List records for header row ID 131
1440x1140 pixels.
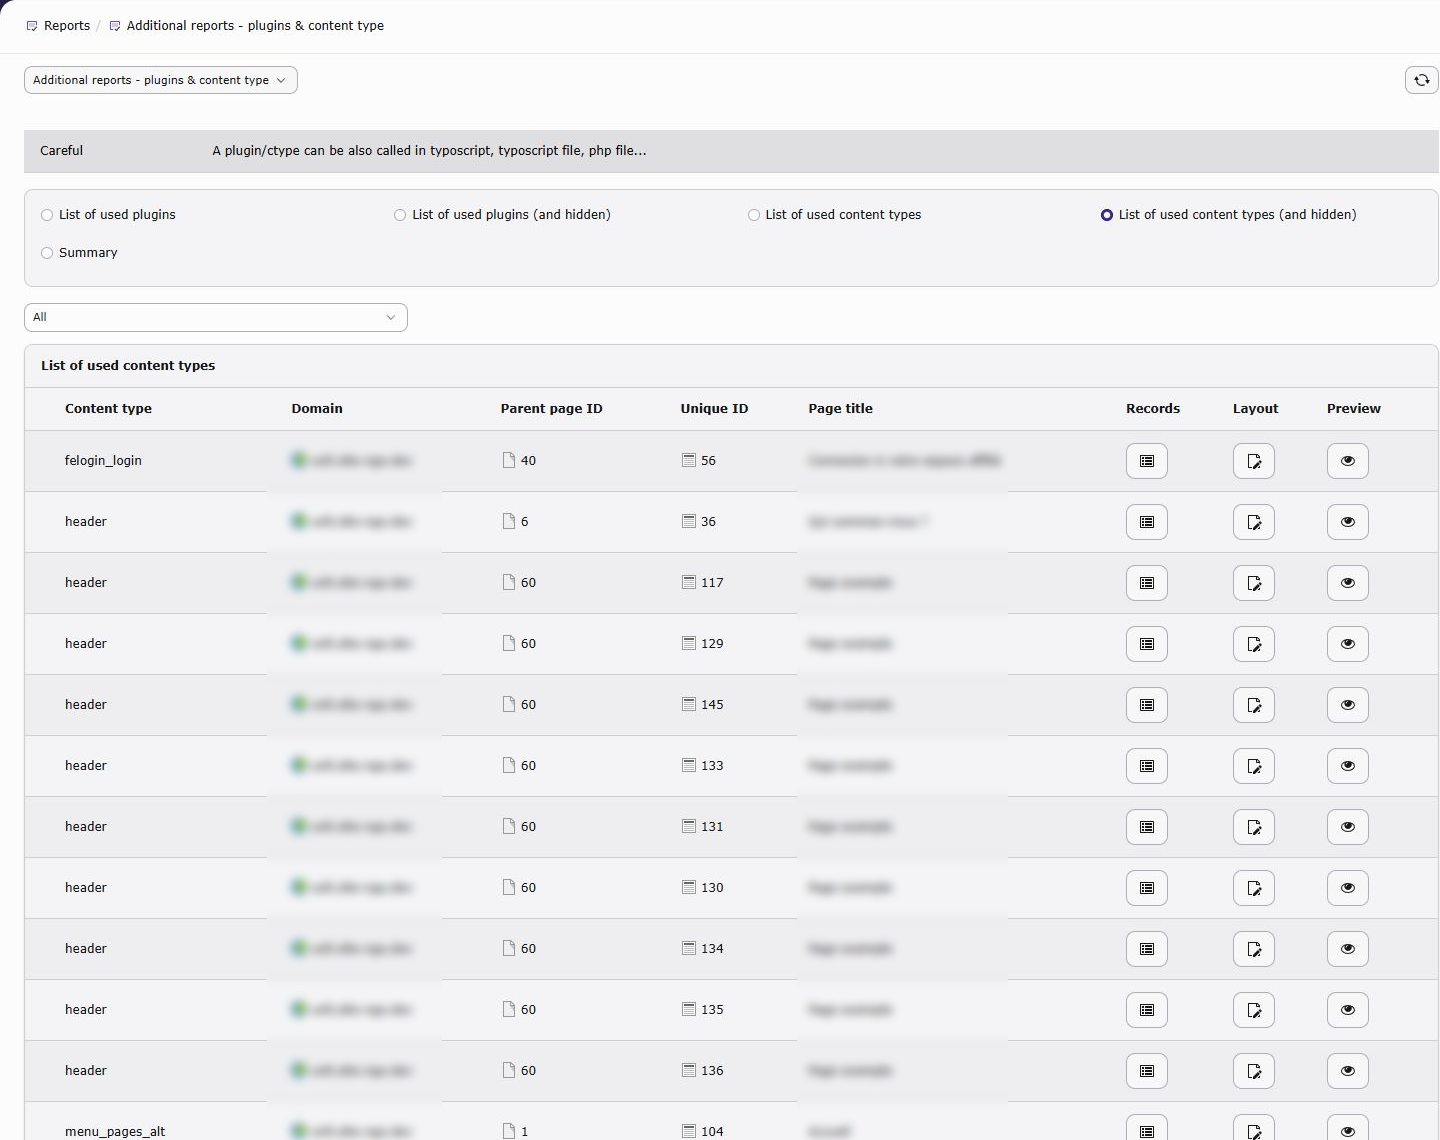pyautogui.click(x=1147, y=827)
